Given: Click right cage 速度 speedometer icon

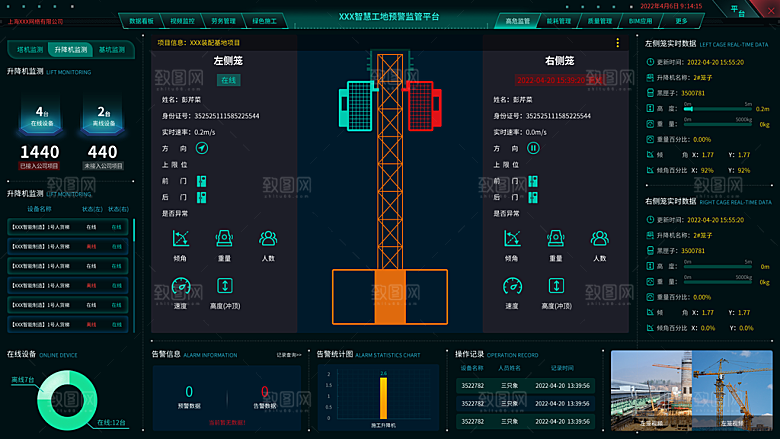Looking at the screenshot, I should pos(512,286).
